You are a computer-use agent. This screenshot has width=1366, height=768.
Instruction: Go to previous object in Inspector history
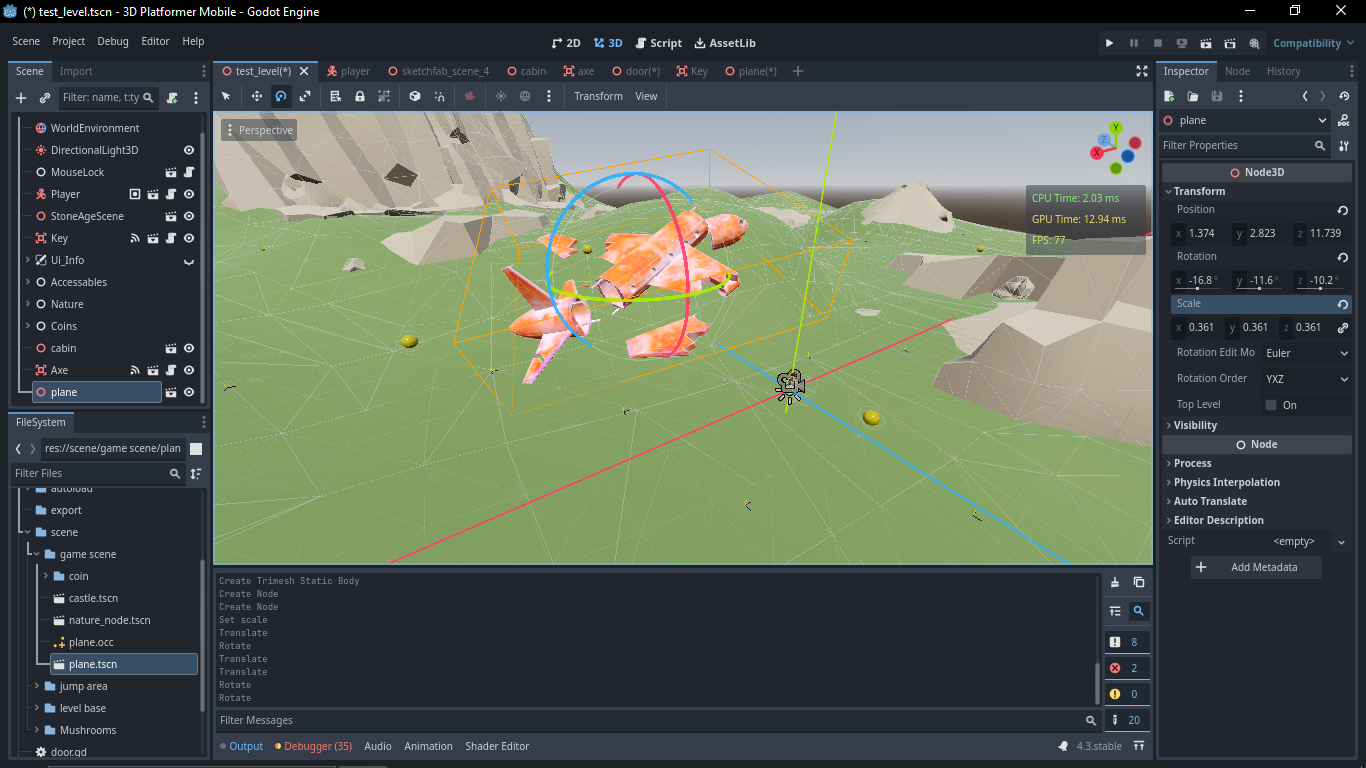tap(1305, 96)
